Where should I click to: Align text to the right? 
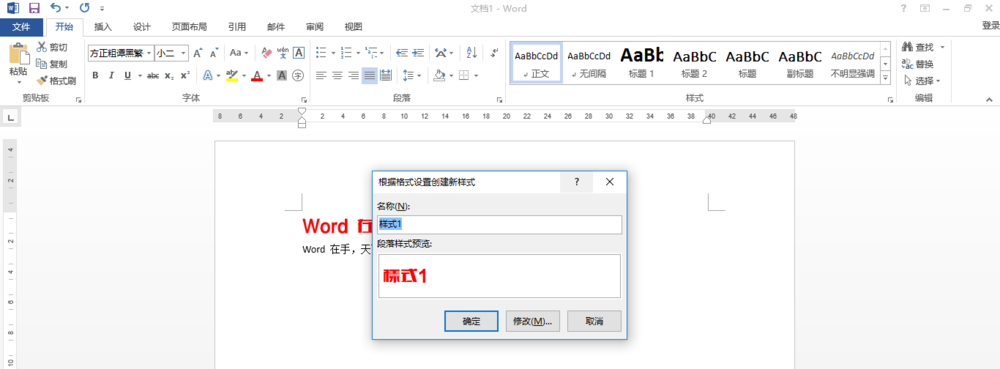tap(353, 76)
